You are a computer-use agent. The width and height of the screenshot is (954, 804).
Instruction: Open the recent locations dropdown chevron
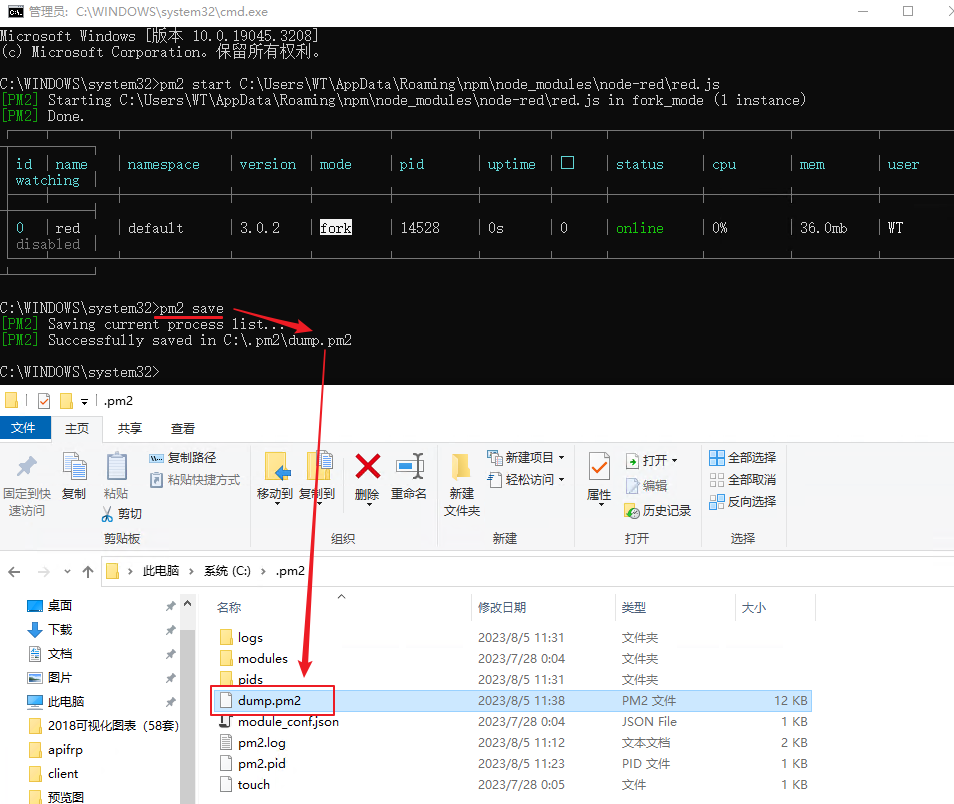coord(68,572)
